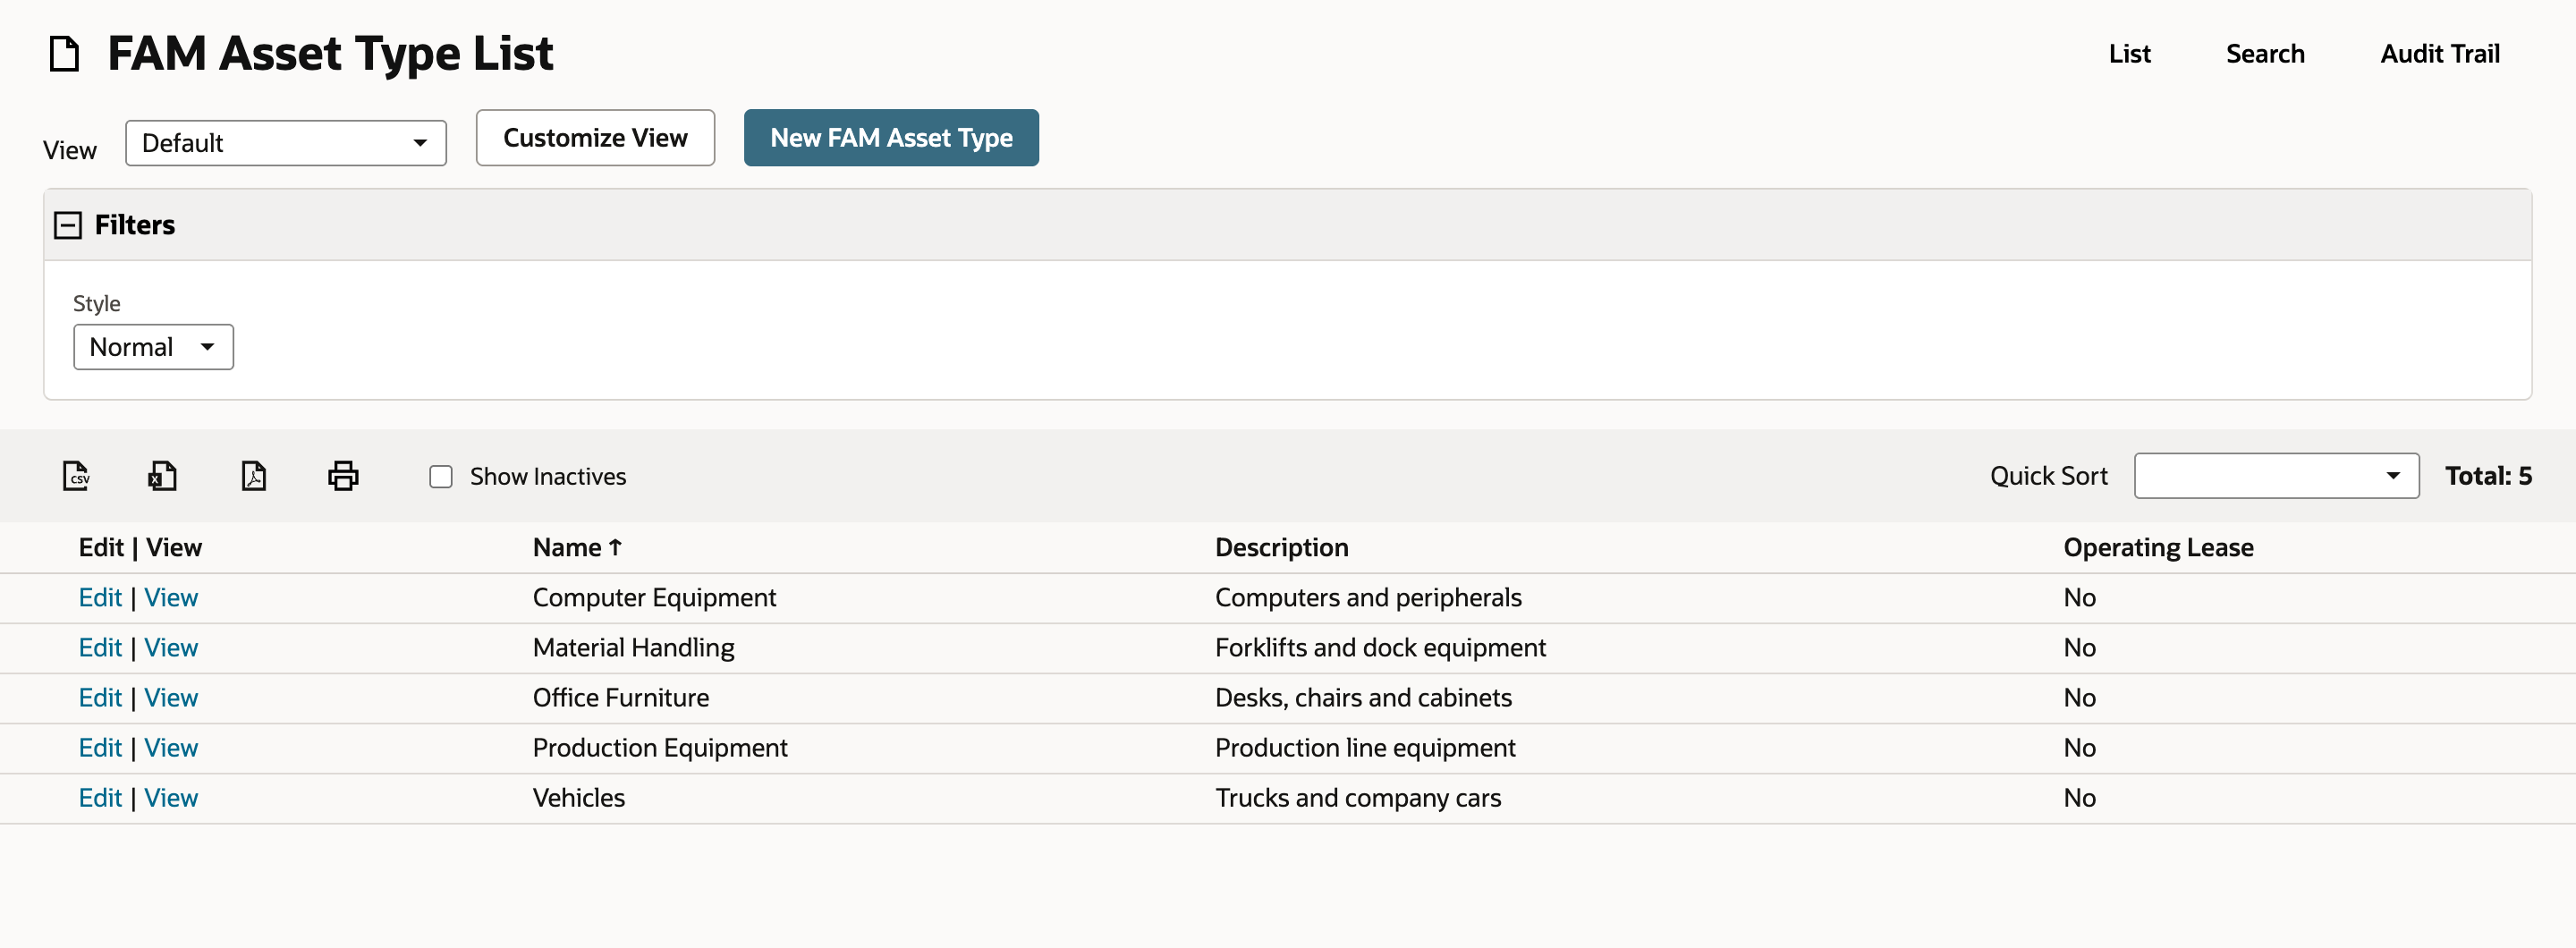Select the 'Material Handling' name cell

(x=633, y=648)
